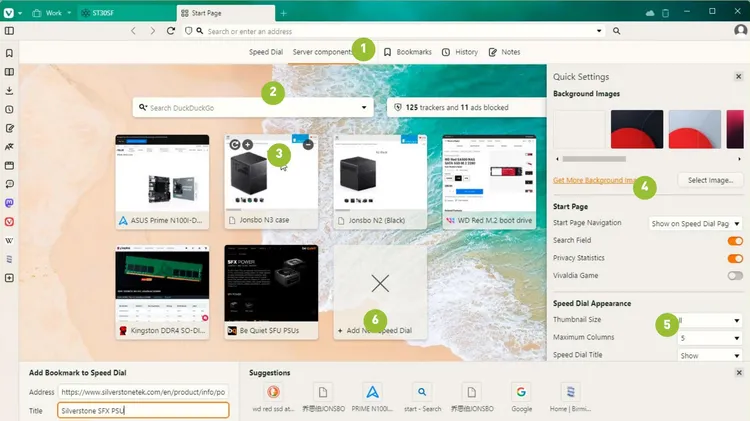Viewport: 750px width, 421px height.
Task: Select the dark red-circle background image
Action: (x=637, y=129)
